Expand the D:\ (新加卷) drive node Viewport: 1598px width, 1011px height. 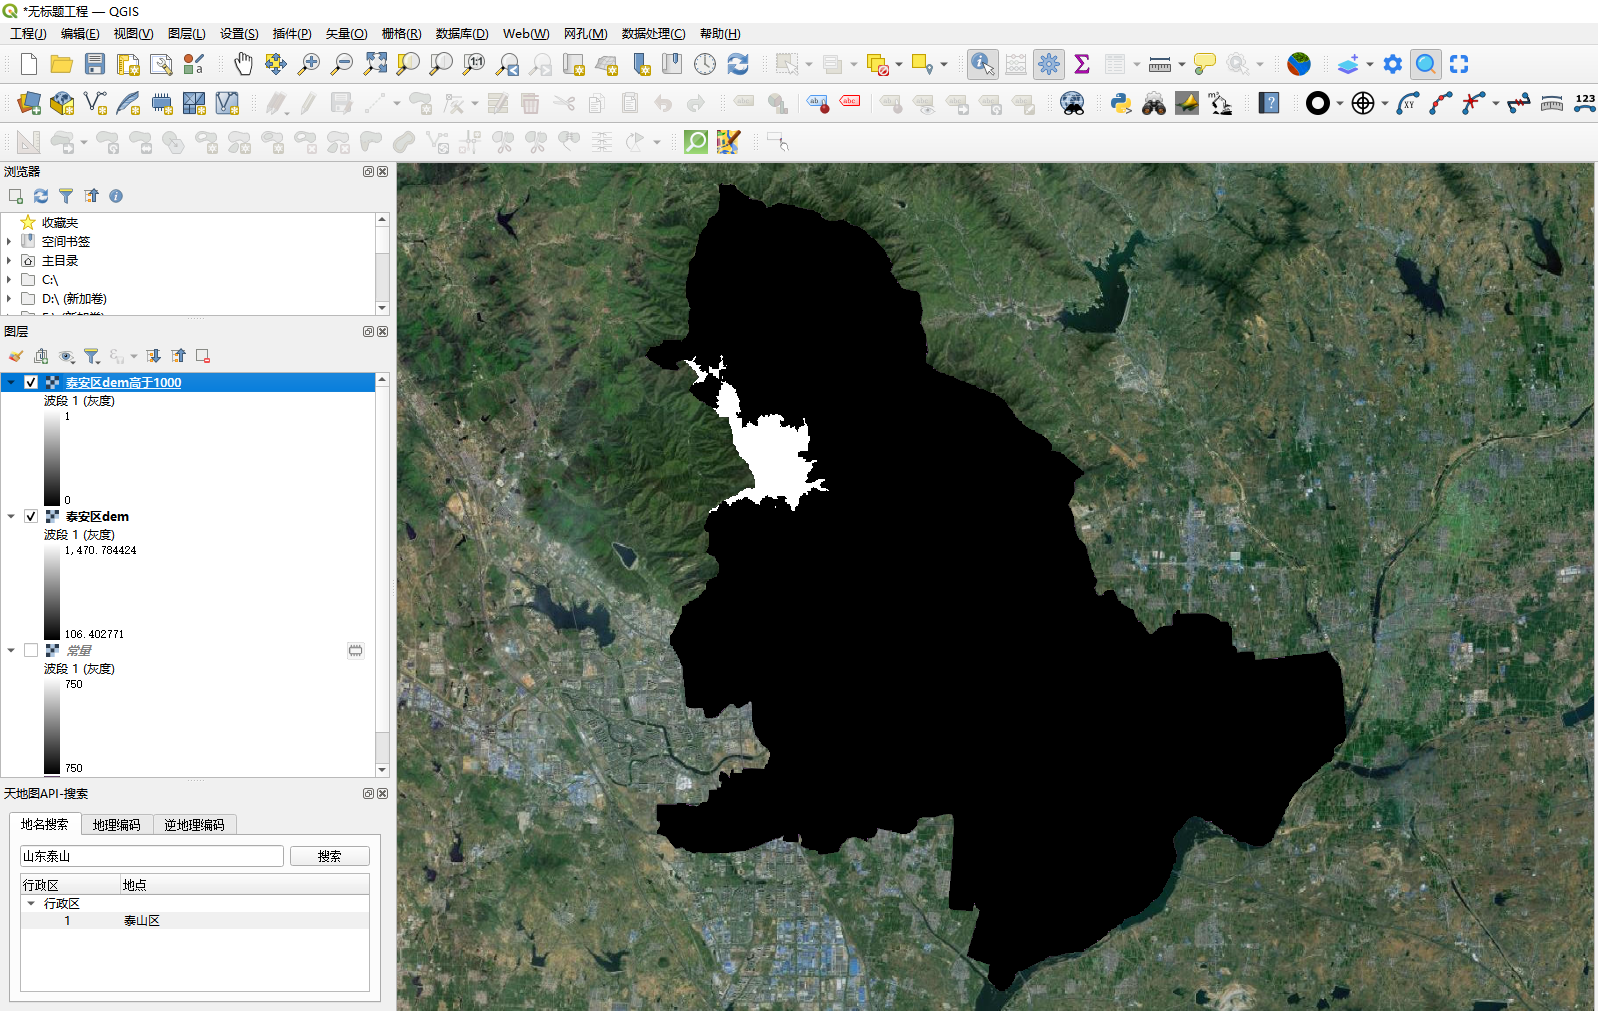click(9, 298)
